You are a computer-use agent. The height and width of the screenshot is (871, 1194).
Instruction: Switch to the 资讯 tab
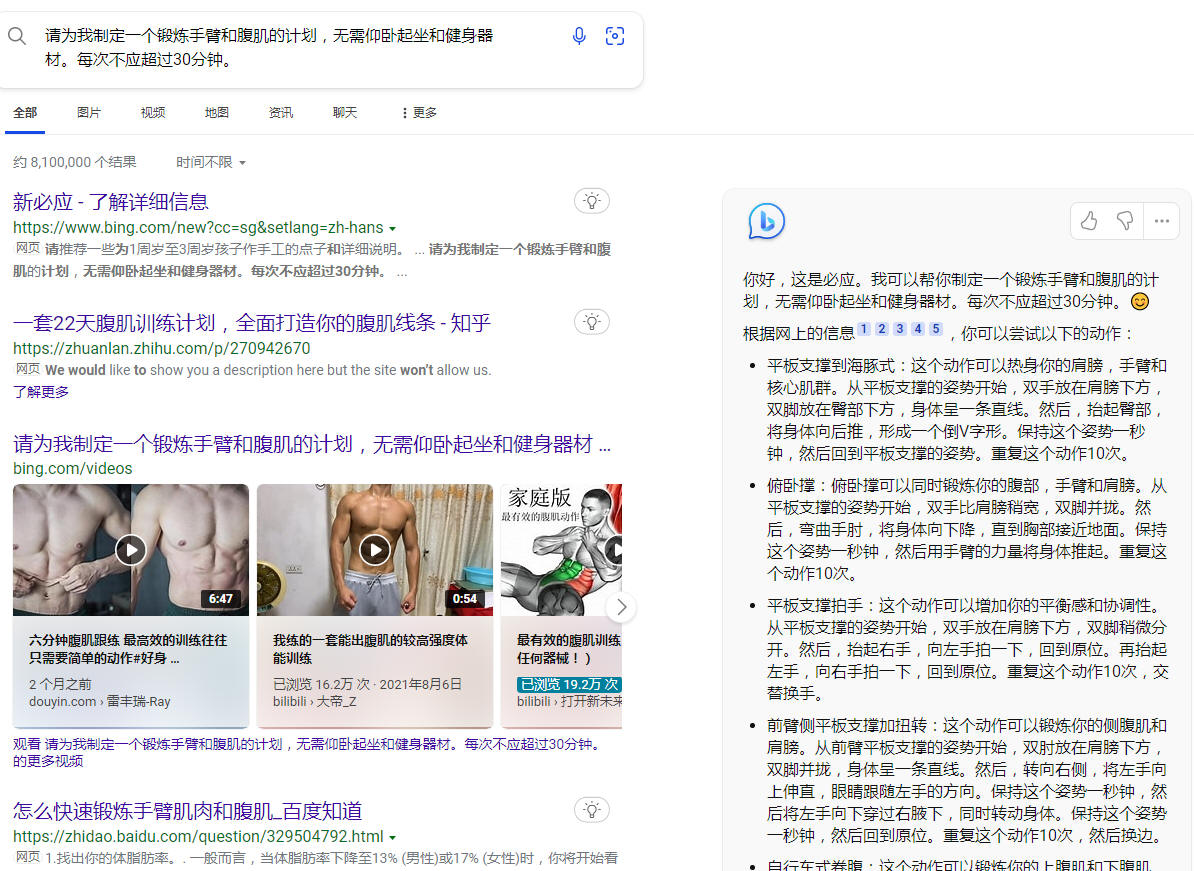pos(281,113)
